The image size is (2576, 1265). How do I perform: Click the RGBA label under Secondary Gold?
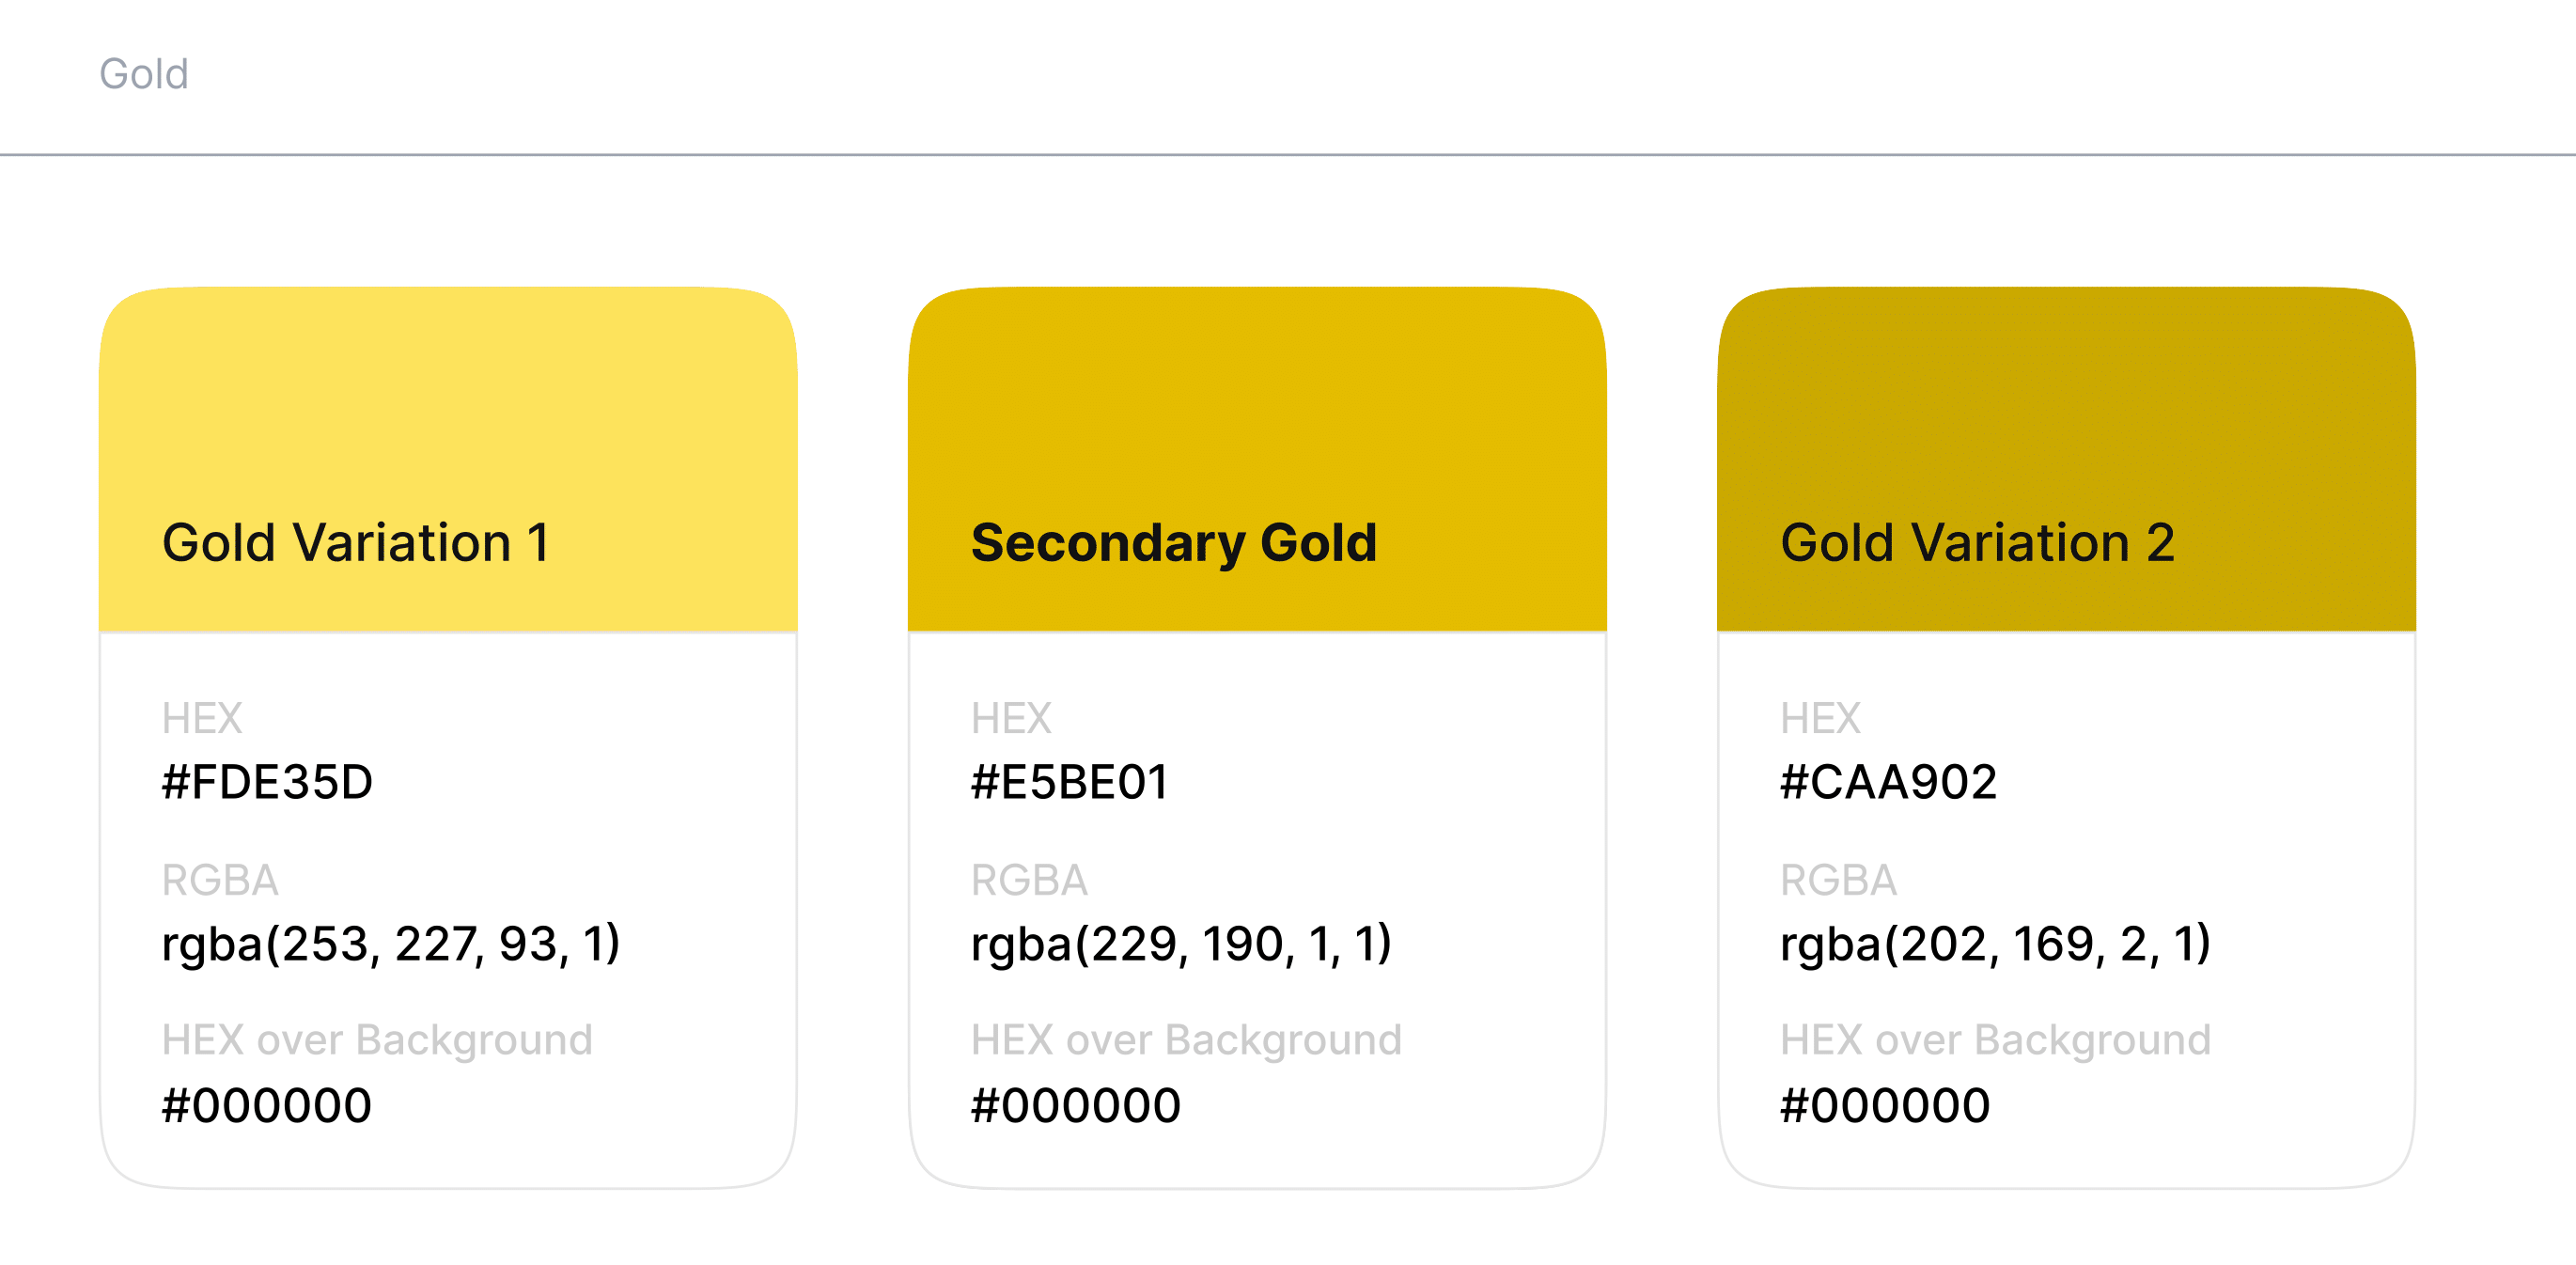(1029, 880)
